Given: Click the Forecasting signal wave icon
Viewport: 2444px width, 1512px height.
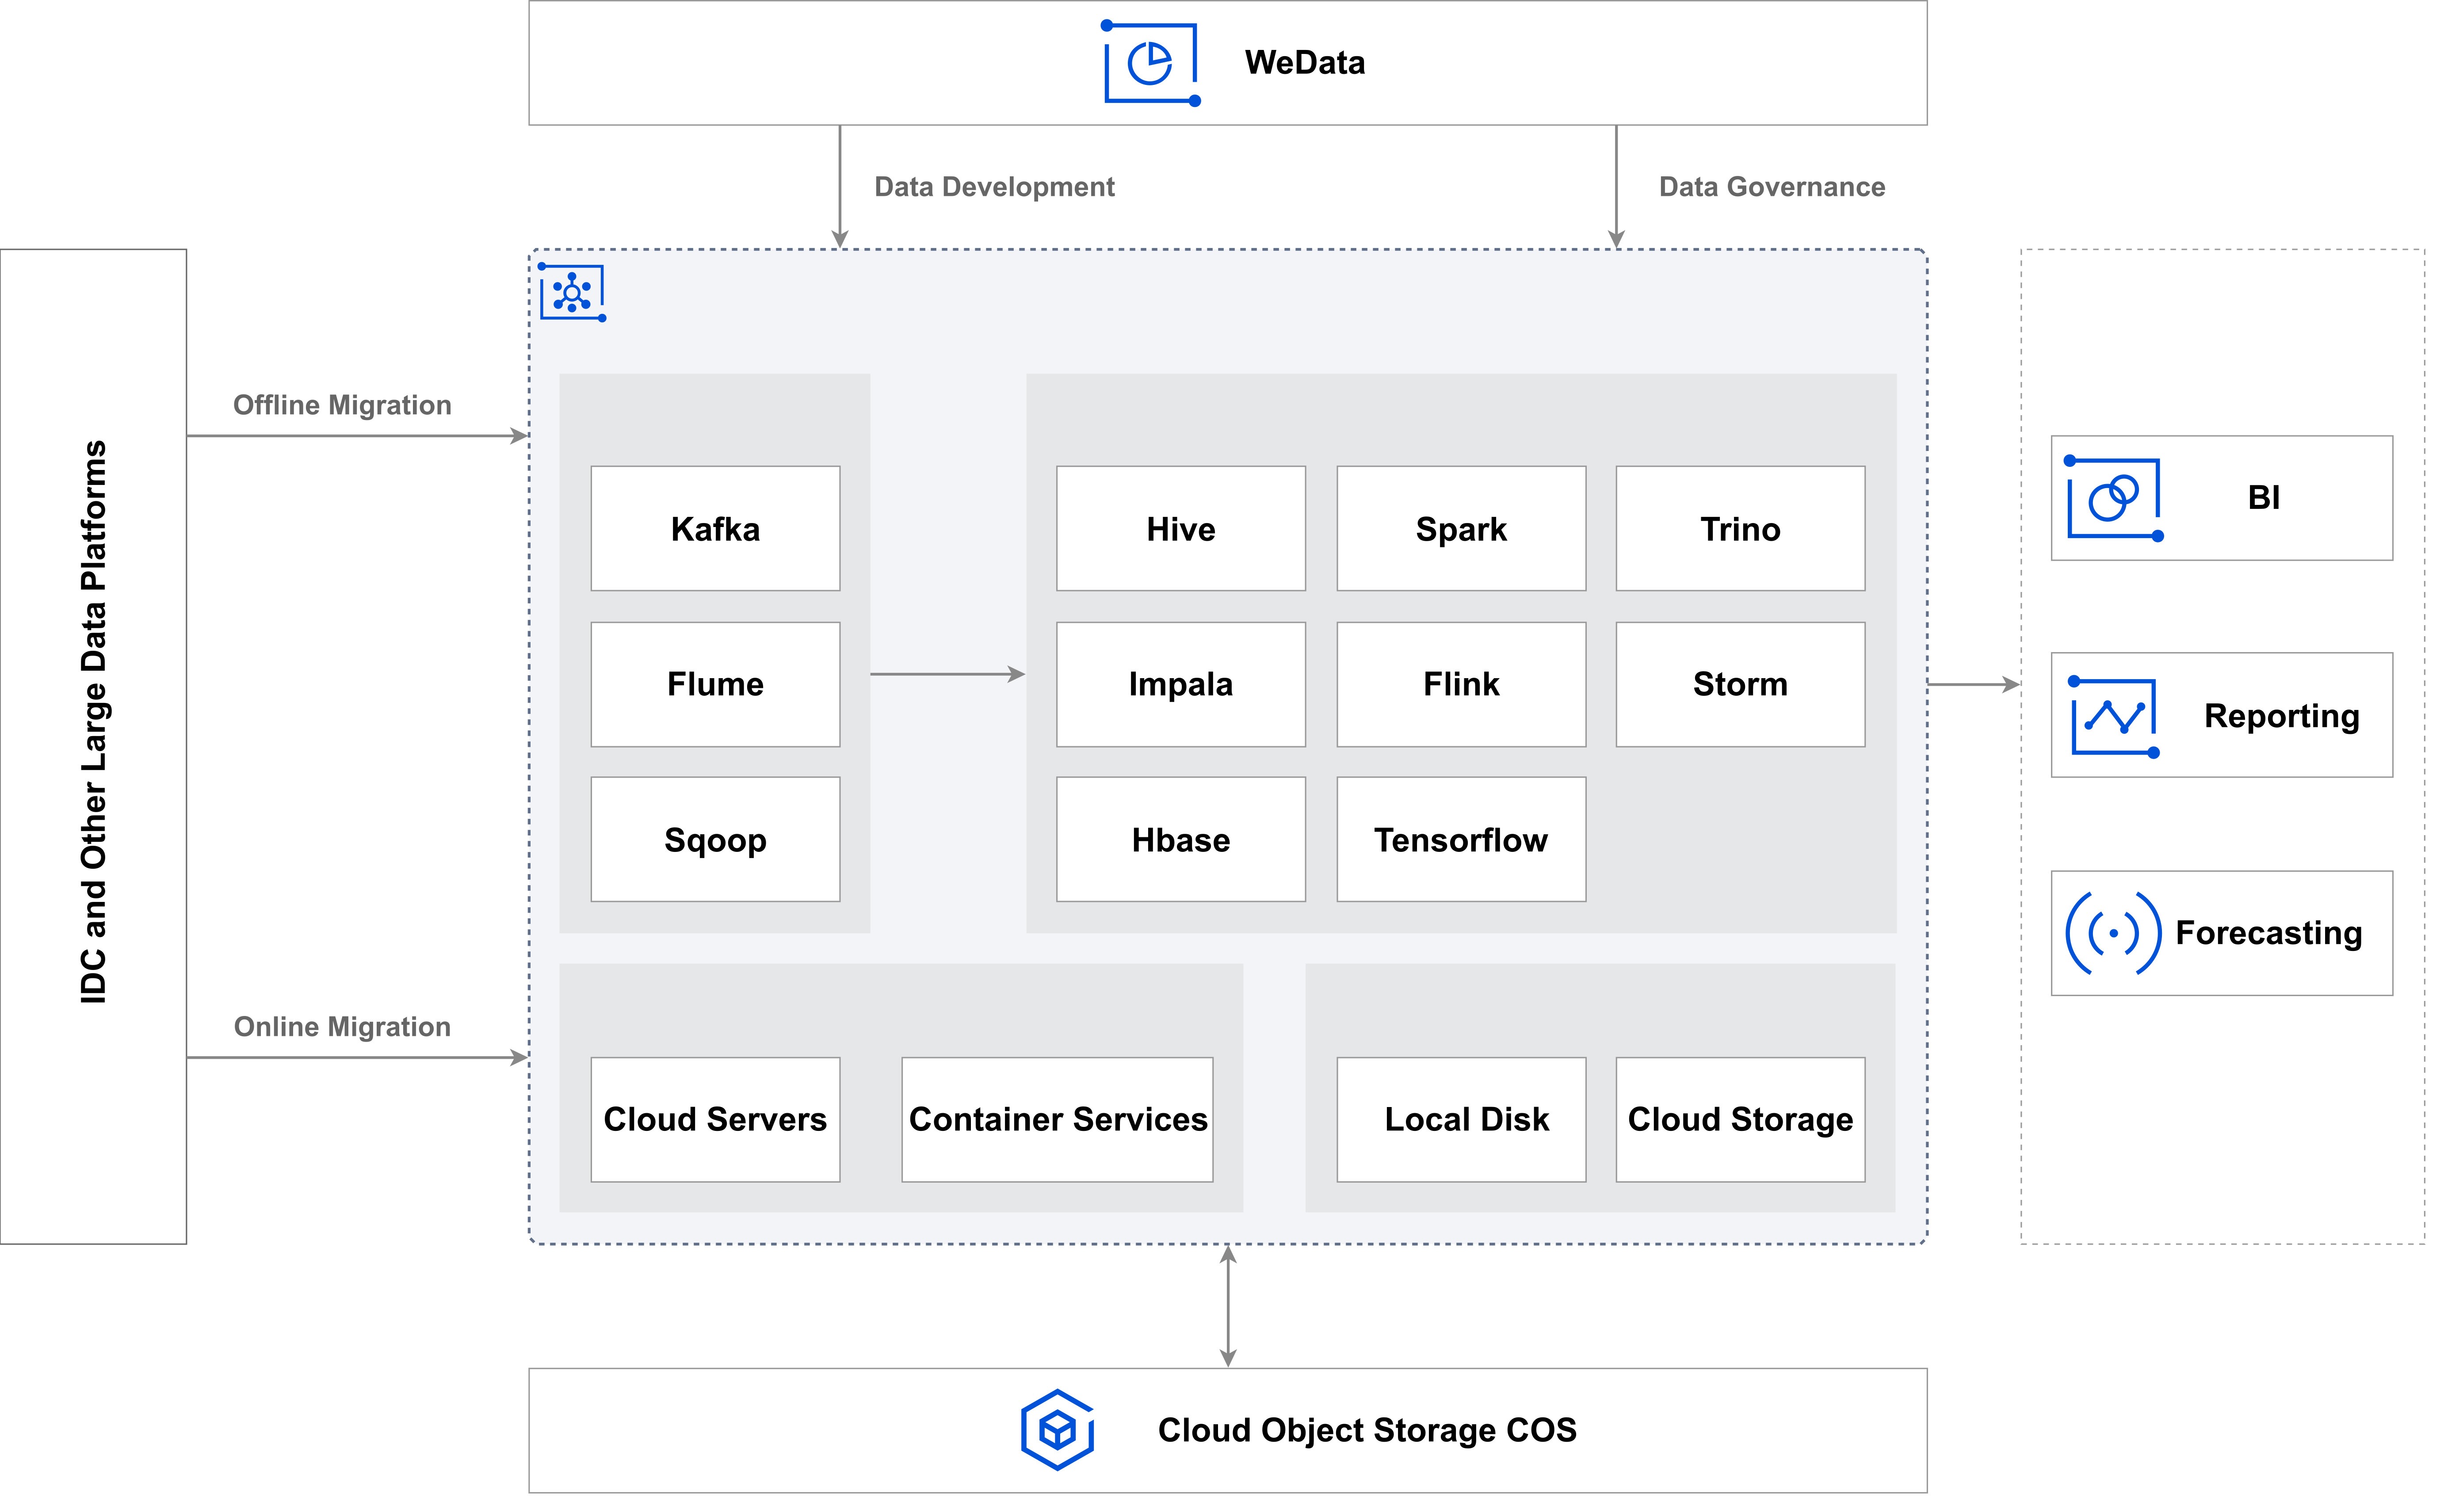Looking at the screenshot, I should 2113,933.
